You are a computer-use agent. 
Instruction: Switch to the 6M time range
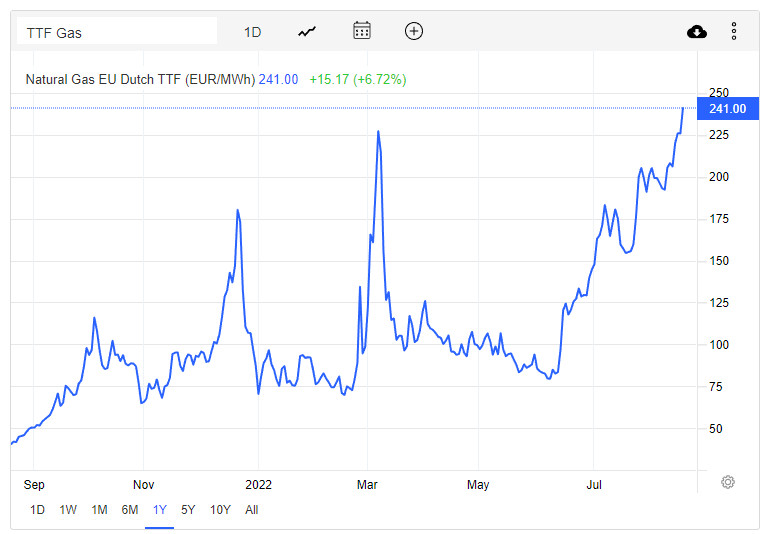click(130, 510)
